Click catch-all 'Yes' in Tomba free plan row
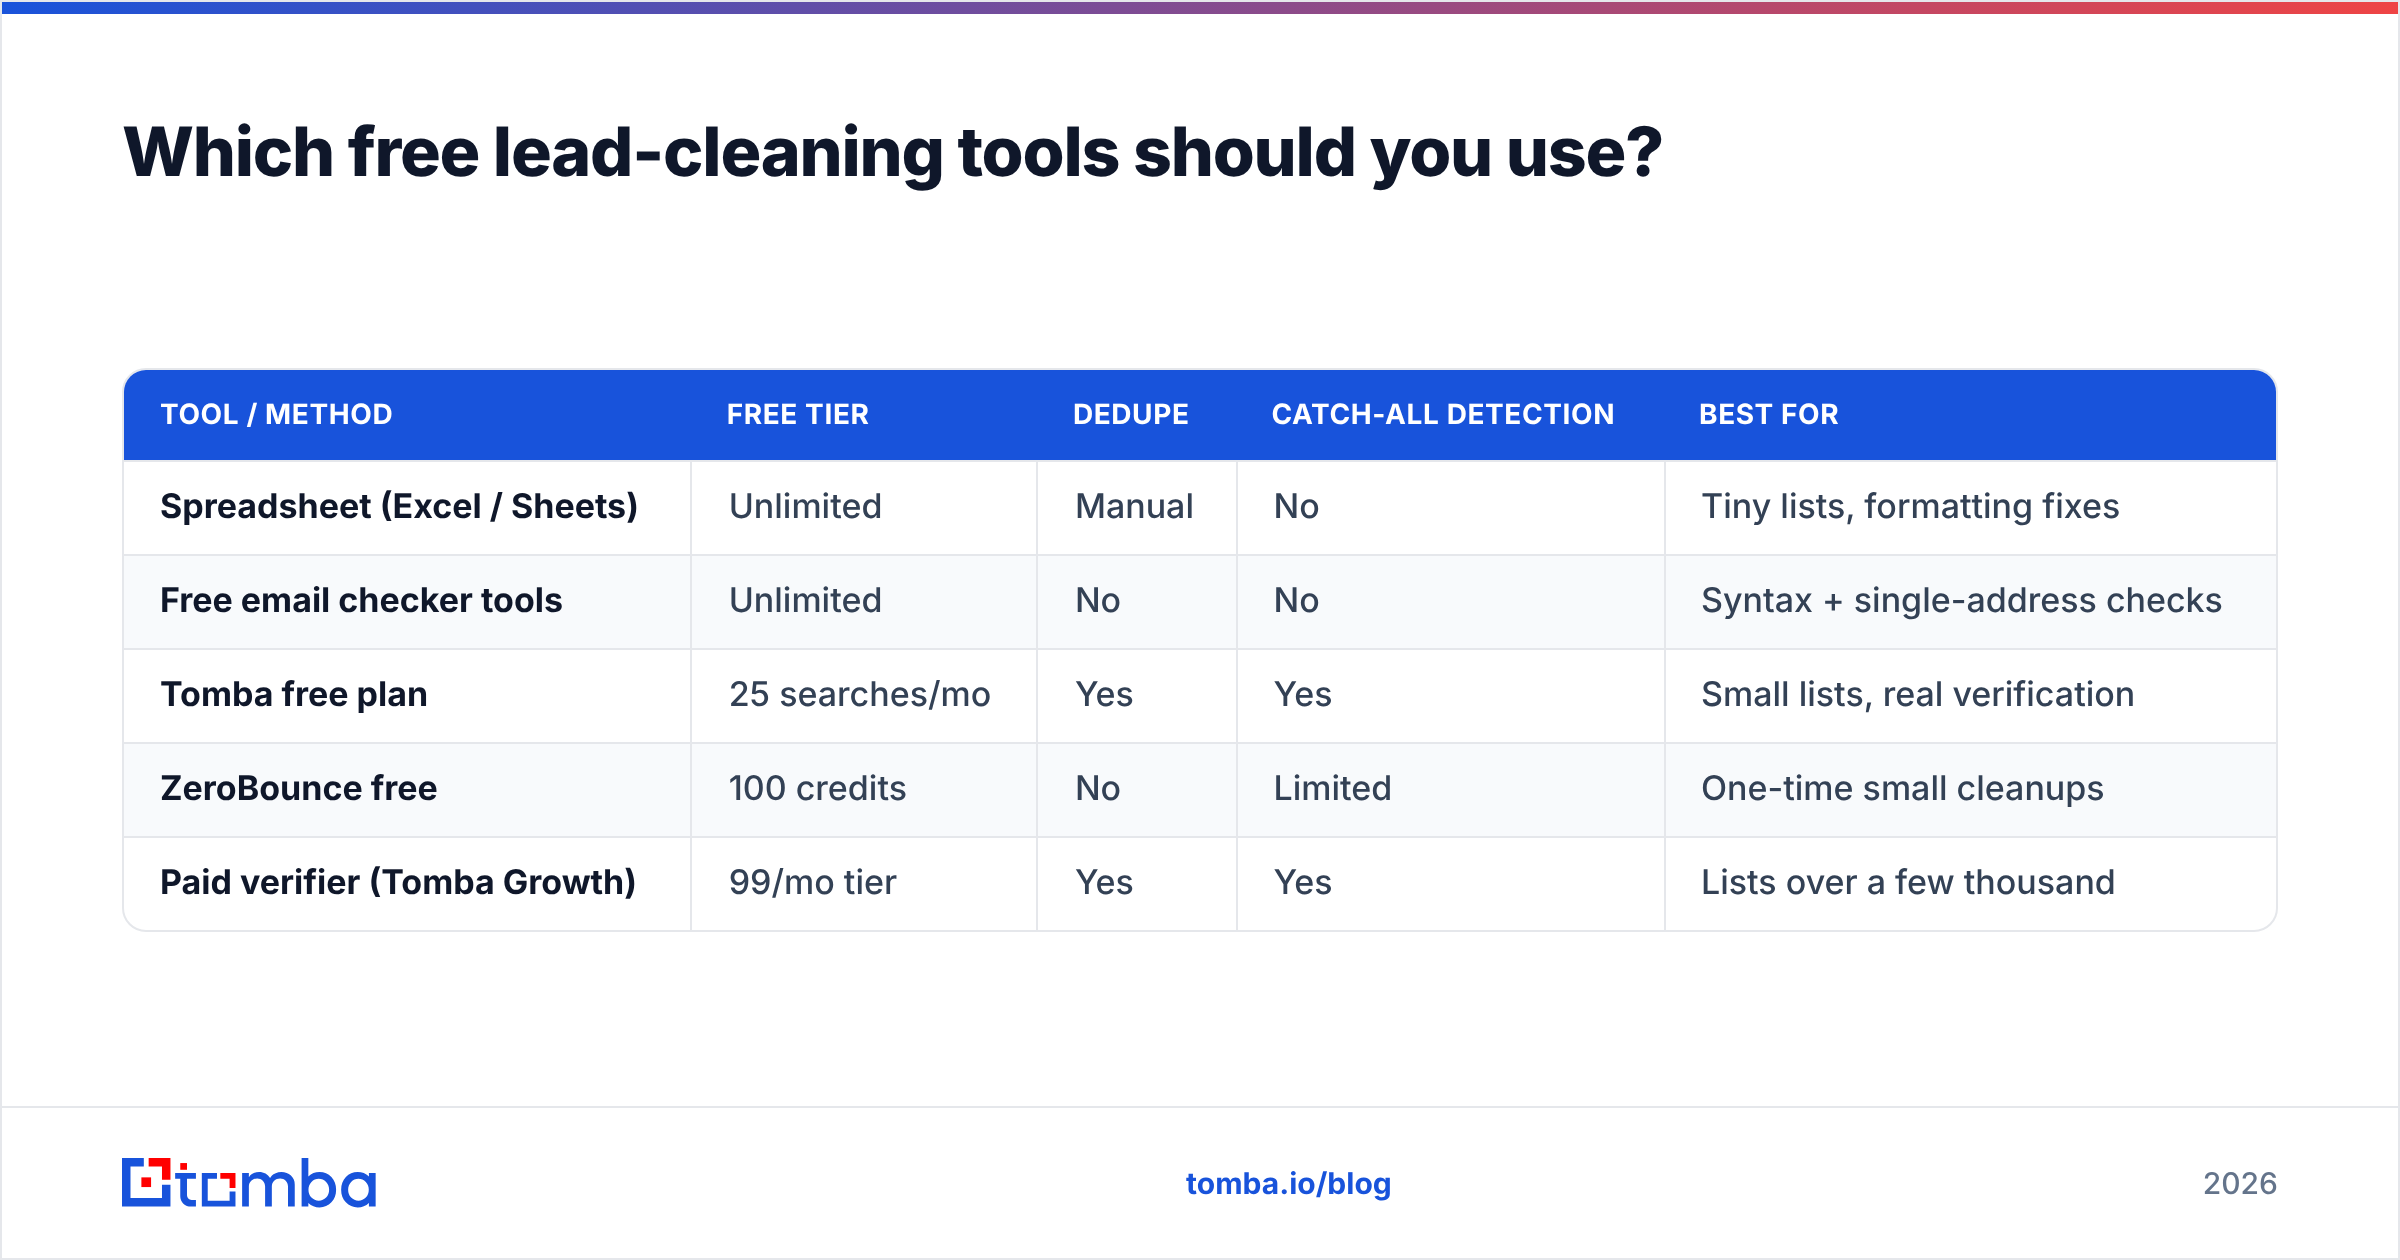This screenshot has width=2400, height=1260. (x=1302, y=694)
